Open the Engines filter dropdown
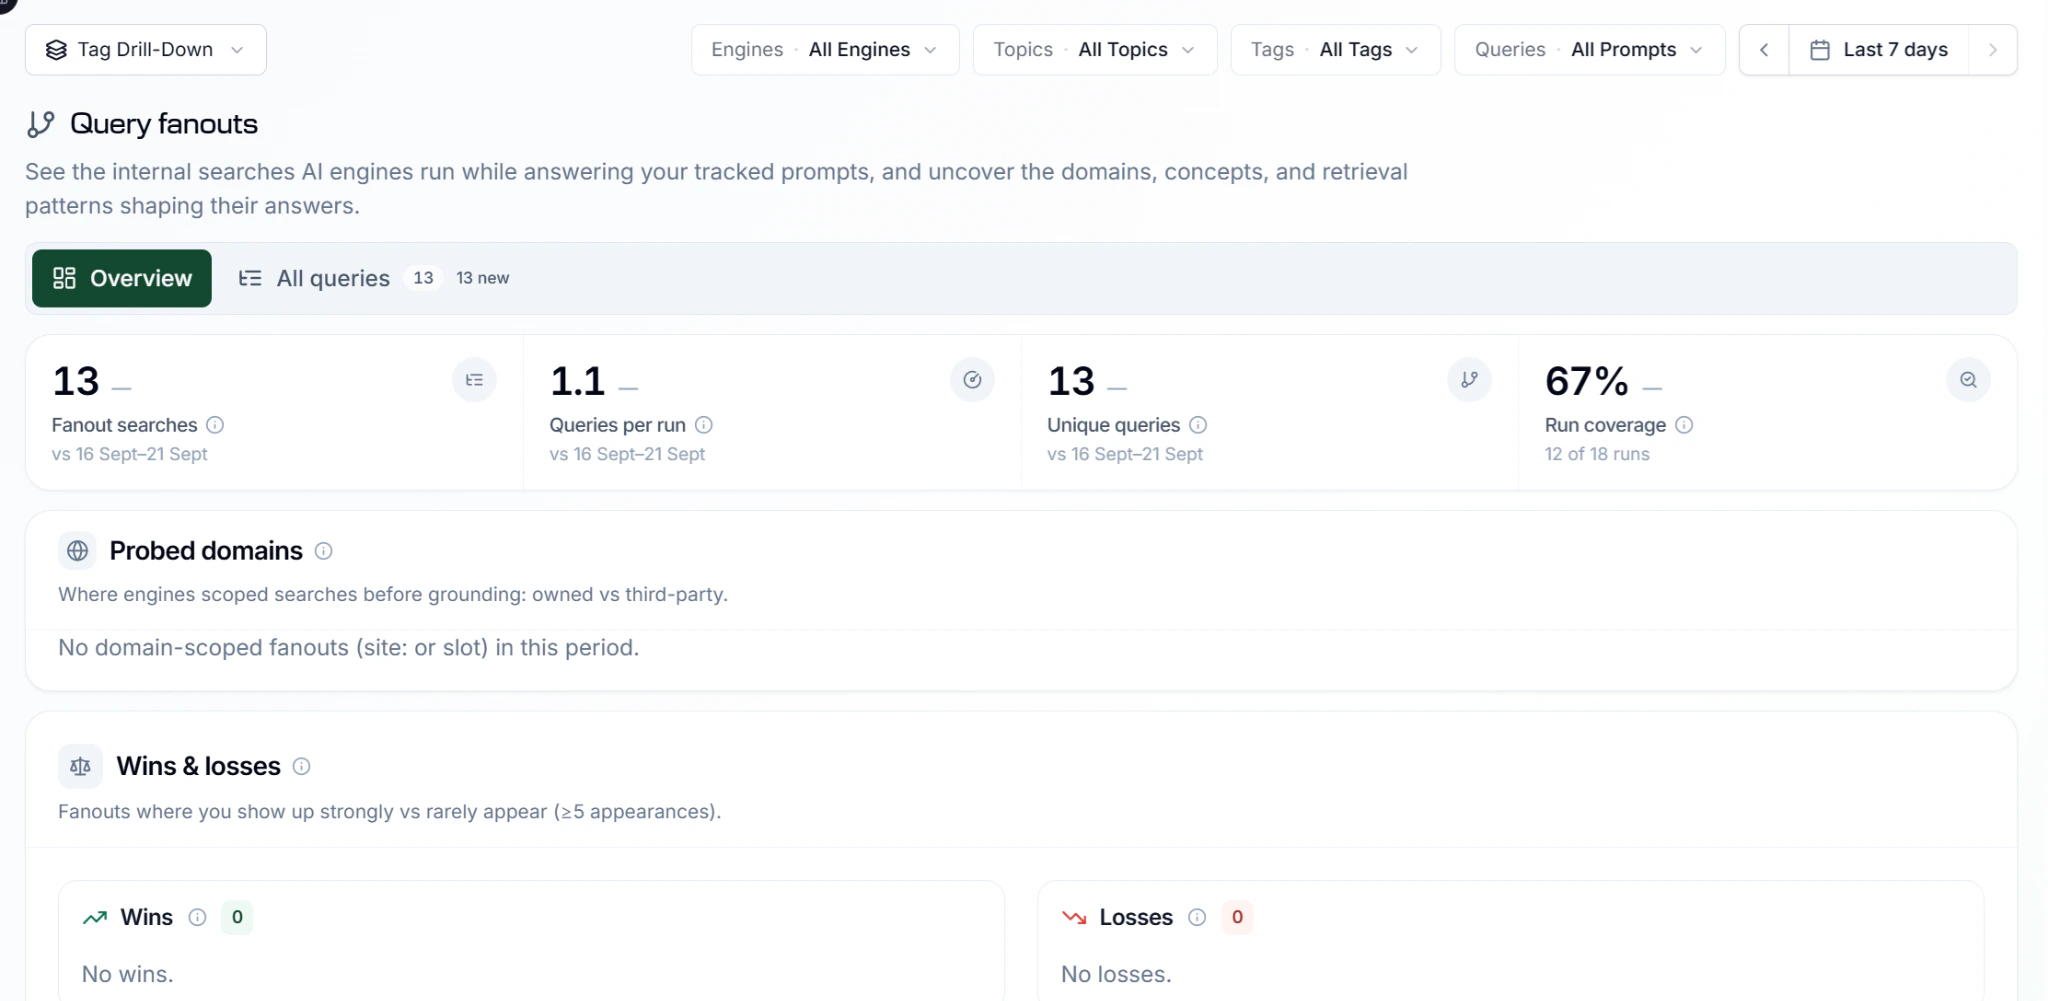Screen dimensions: 2048x1001 [x=825, y=50]
